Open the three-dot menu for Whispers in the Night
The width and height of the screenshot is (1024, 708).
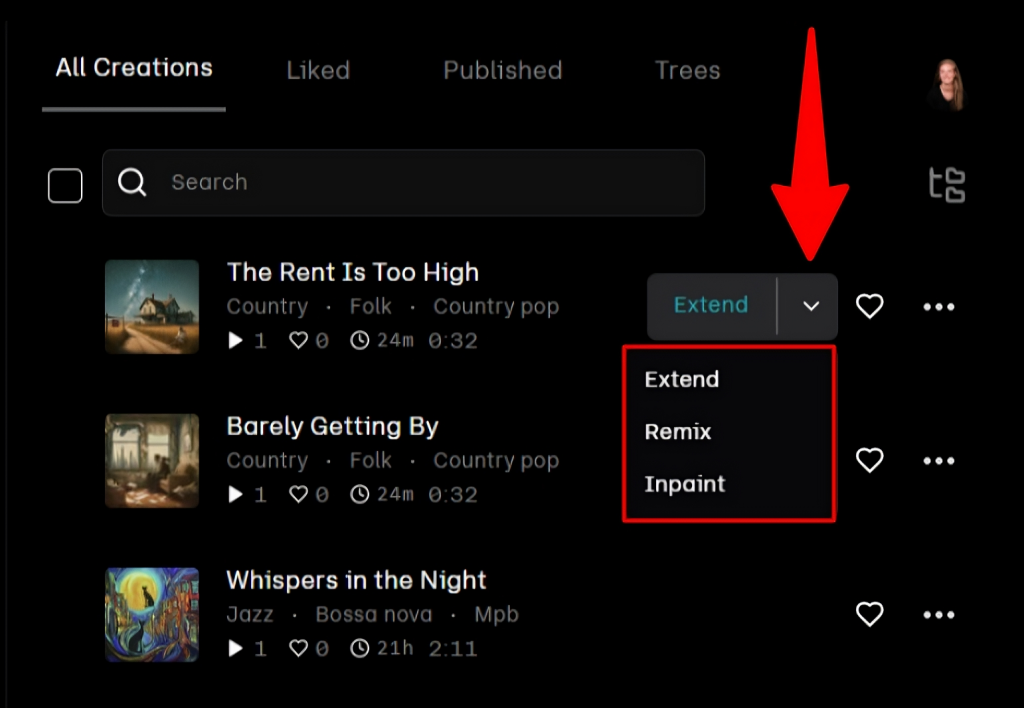pos(938,615)
